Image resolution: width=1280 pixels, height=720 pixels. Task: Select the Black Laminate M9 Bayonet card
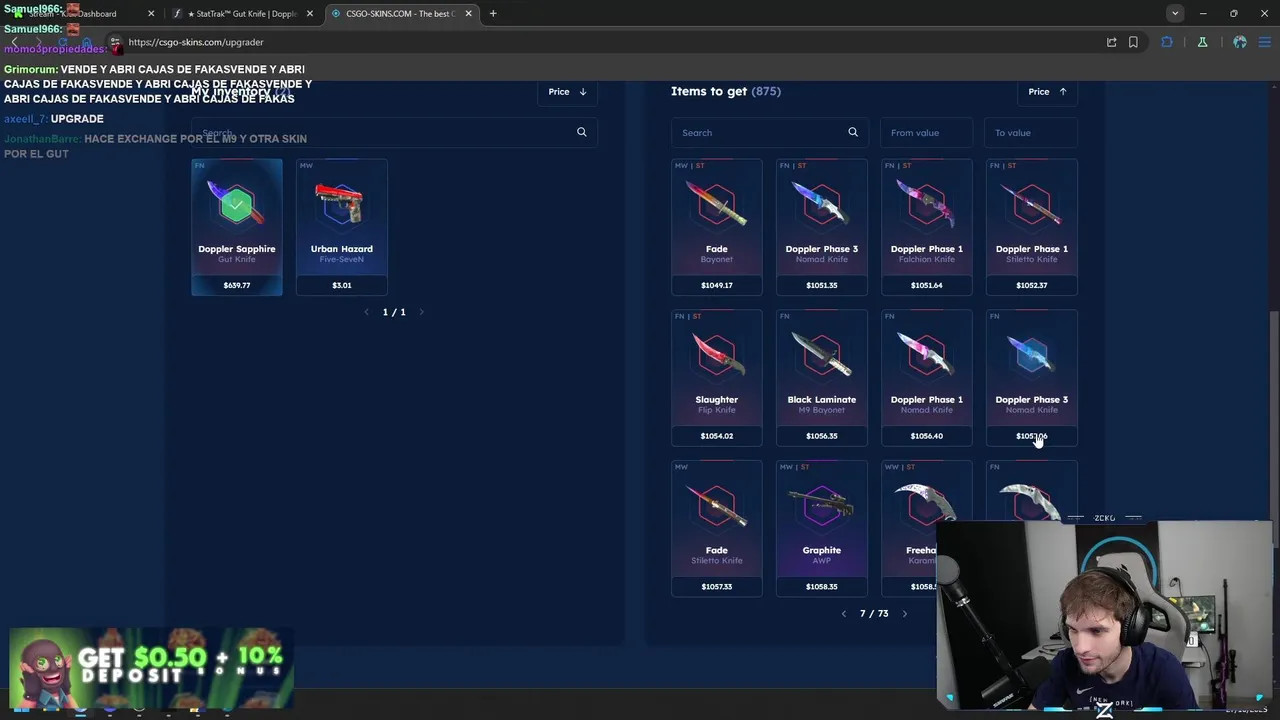(x=822, y=378)
